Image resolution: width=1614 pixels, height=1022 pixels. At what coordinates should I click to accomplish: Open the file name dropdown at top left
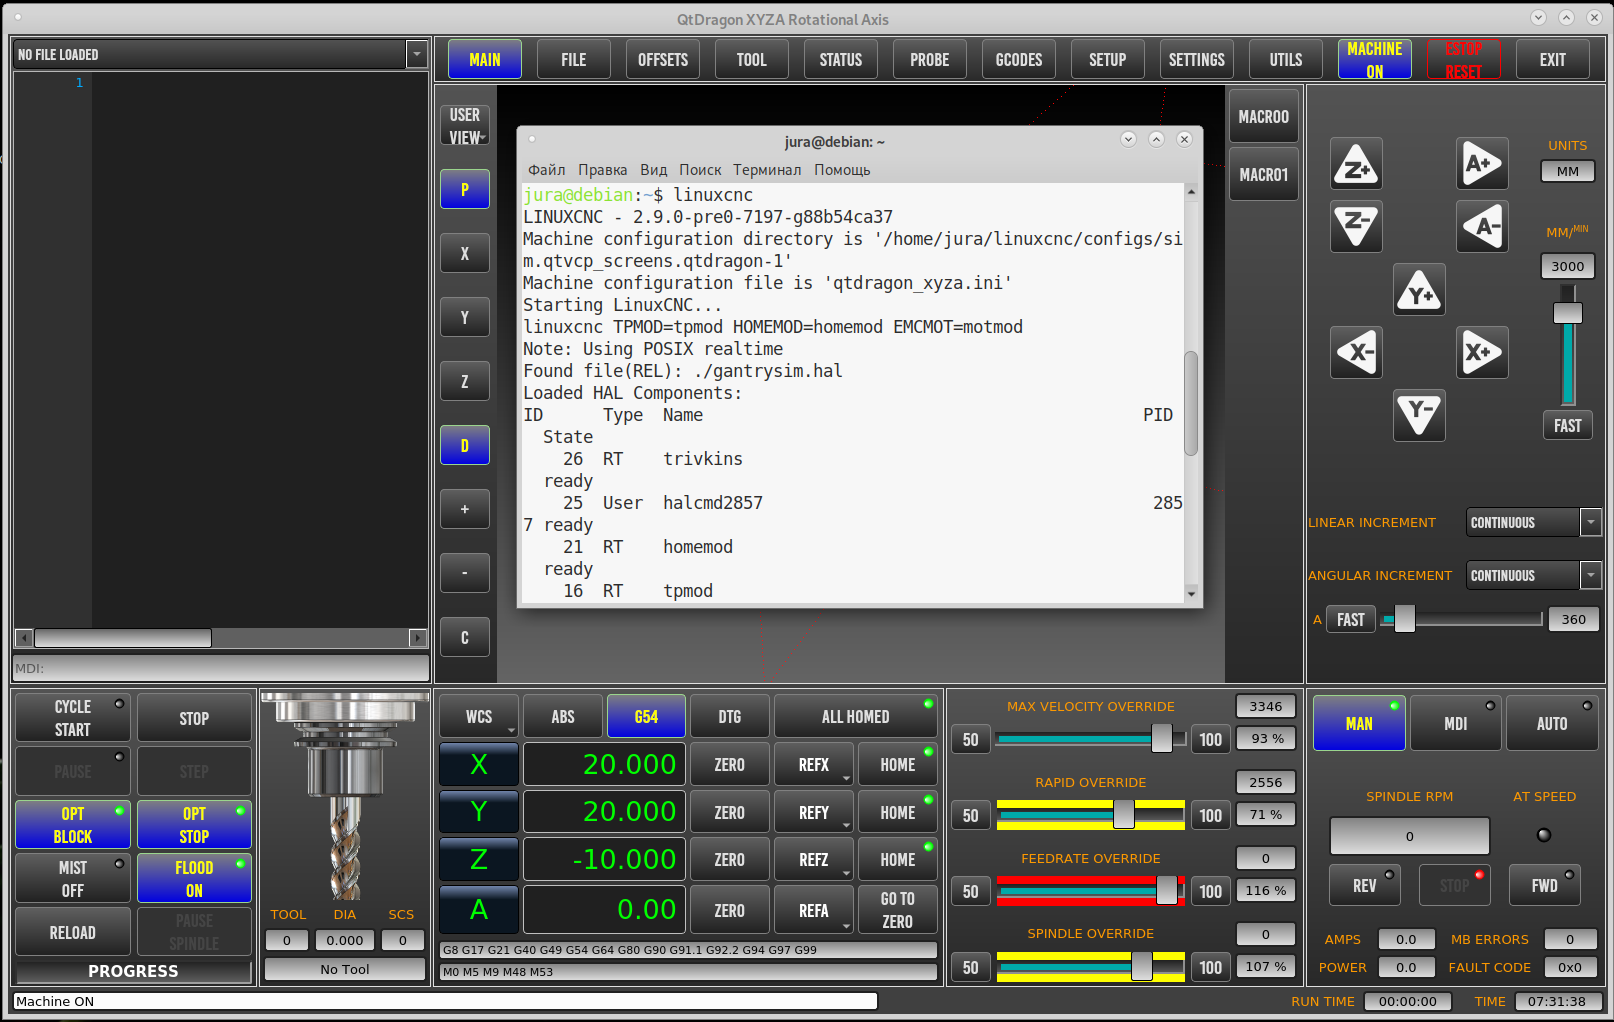pos(417,54)
